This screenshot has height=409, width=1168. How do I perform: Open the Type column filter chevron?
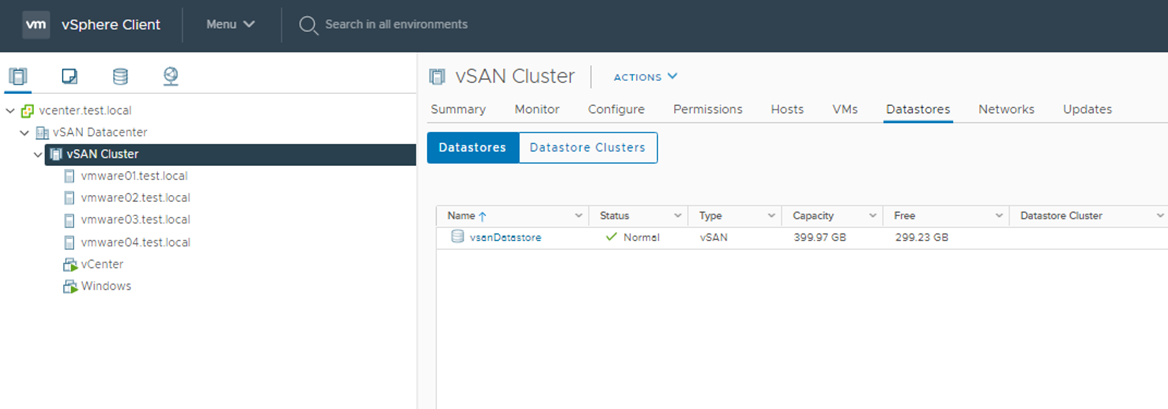pos(772,216)
